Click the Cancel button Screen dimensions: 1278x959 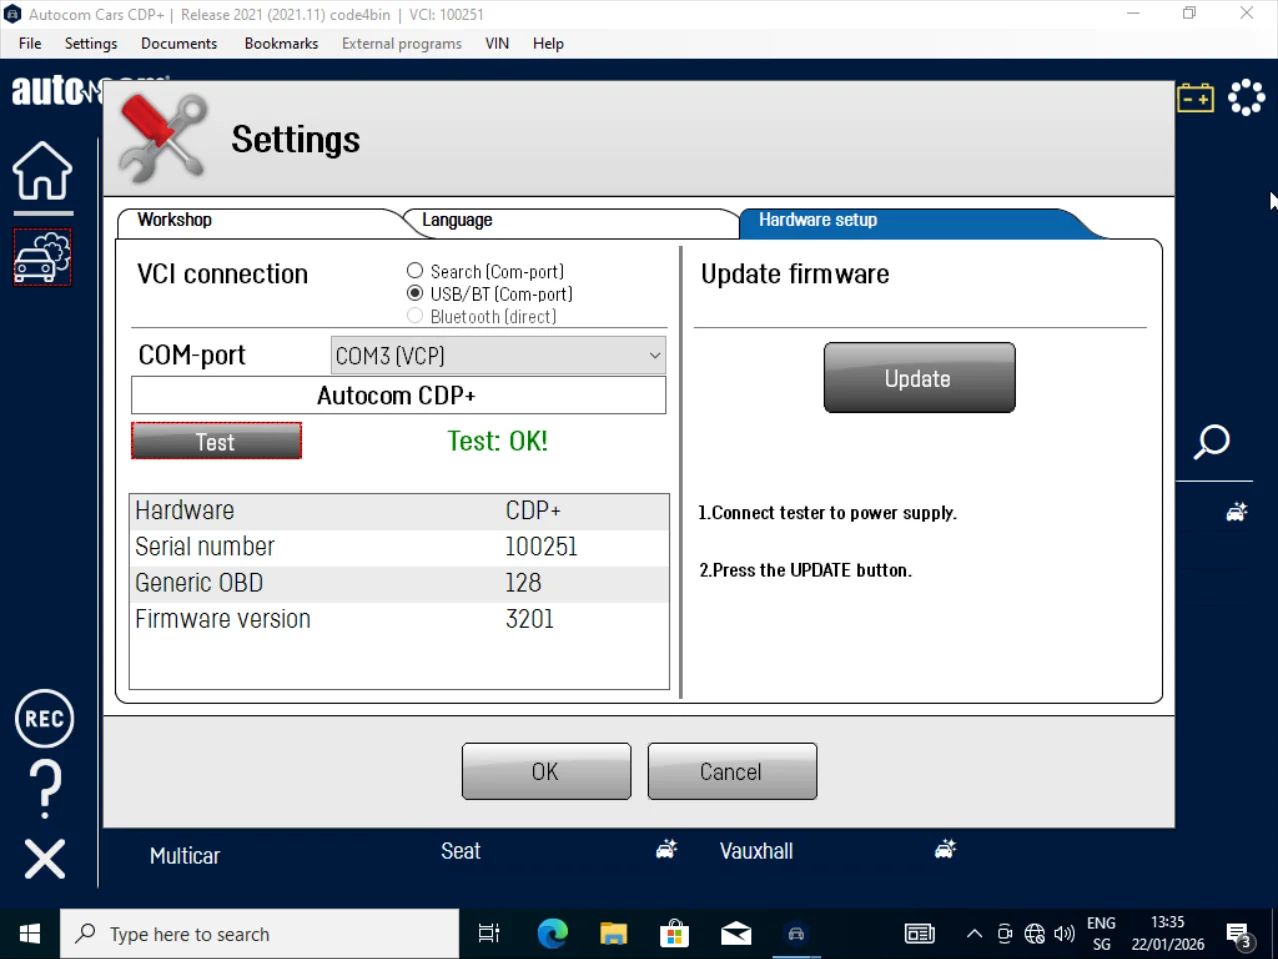732,771
